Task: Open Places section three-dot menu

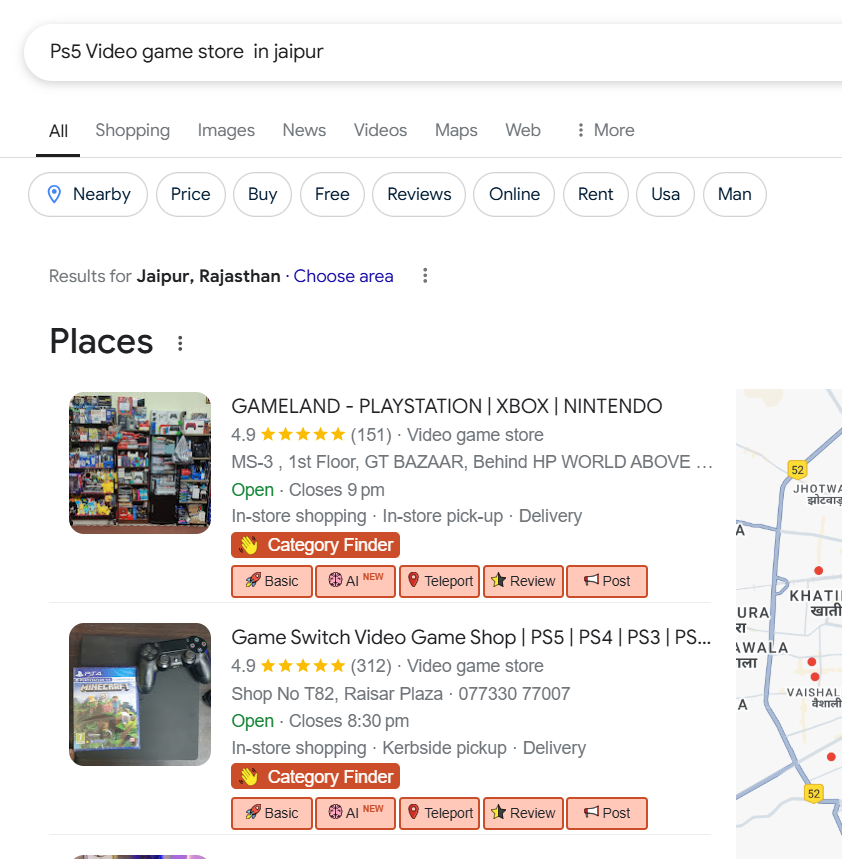Action: pyautogui.click(x=180, y=344)
